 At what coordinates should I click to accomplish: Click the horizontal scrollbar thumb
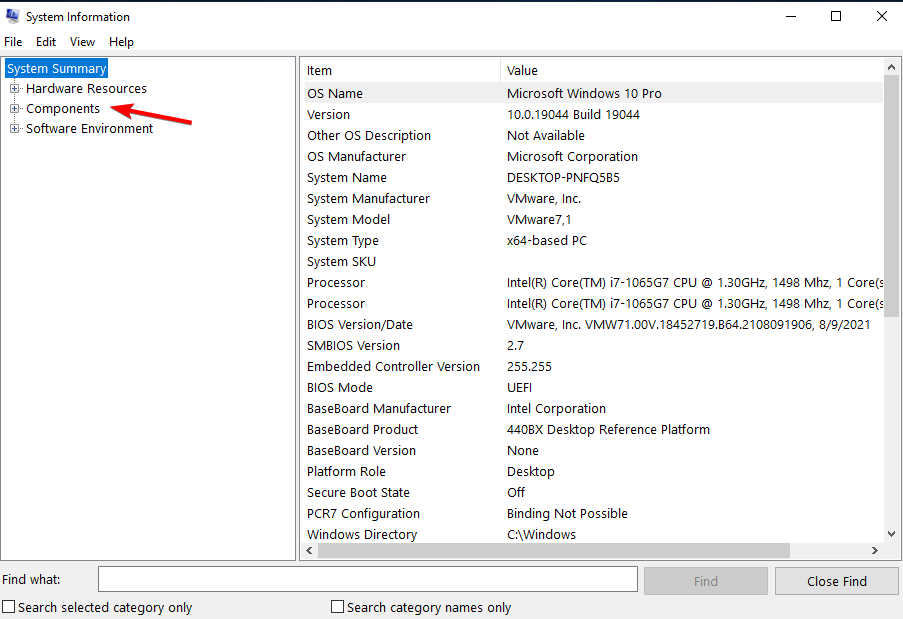[x=553, y=550]
